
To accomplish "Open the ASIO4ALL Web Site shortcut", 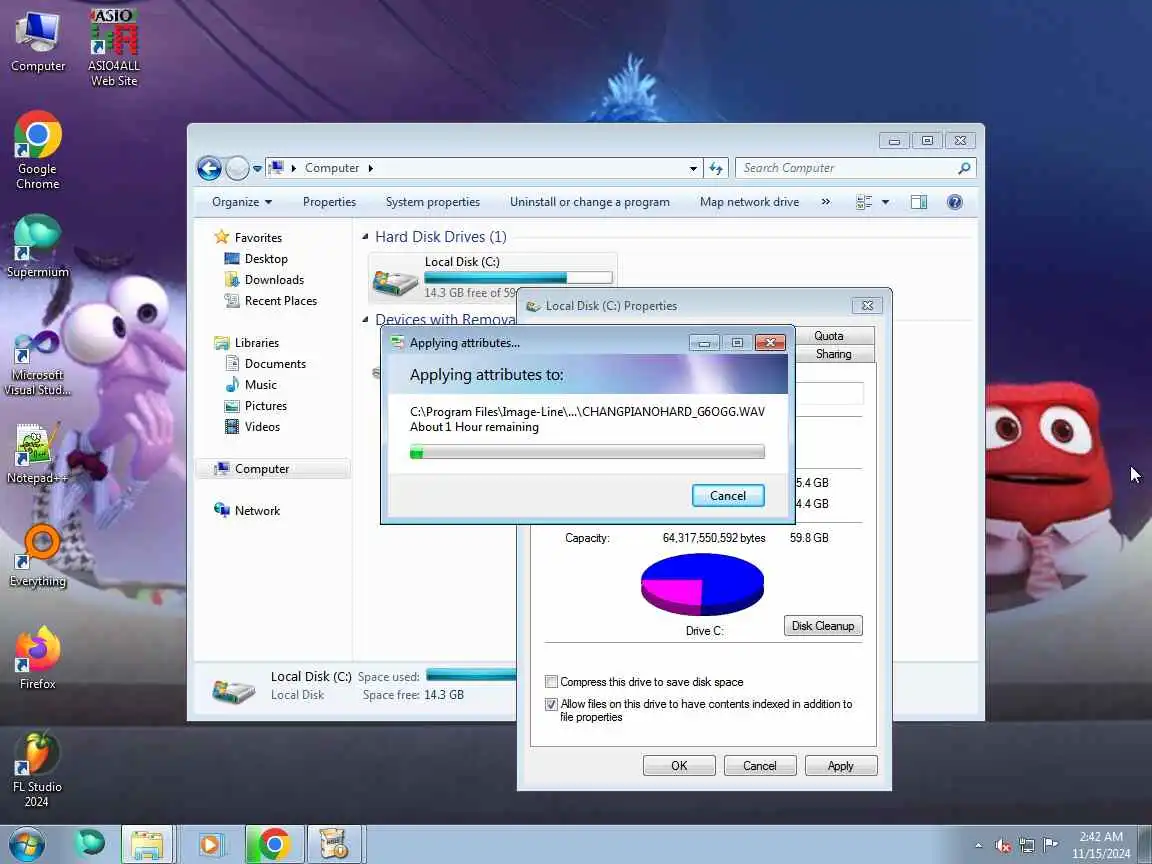I will coord(114,48).
